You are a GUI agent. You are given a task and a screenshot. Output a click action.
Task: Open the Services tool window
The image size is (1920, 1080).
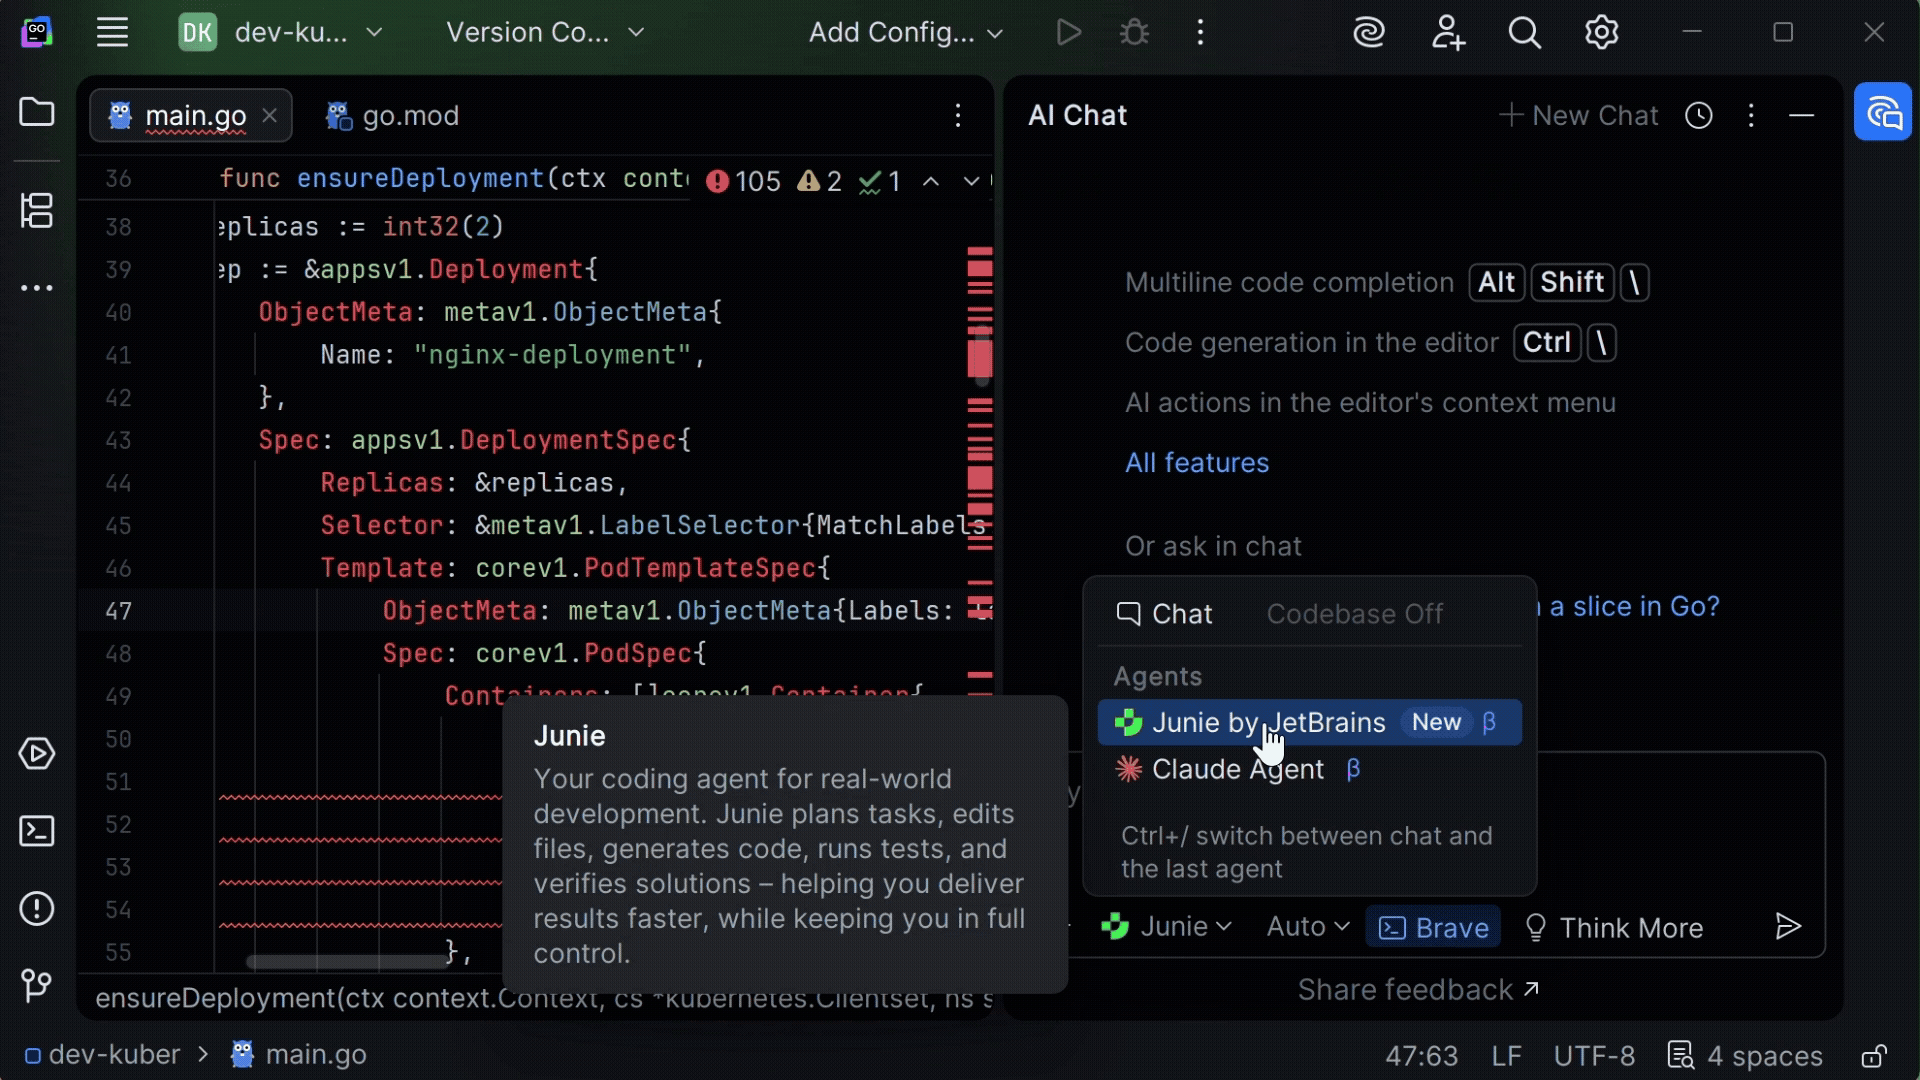coord(37,753)
